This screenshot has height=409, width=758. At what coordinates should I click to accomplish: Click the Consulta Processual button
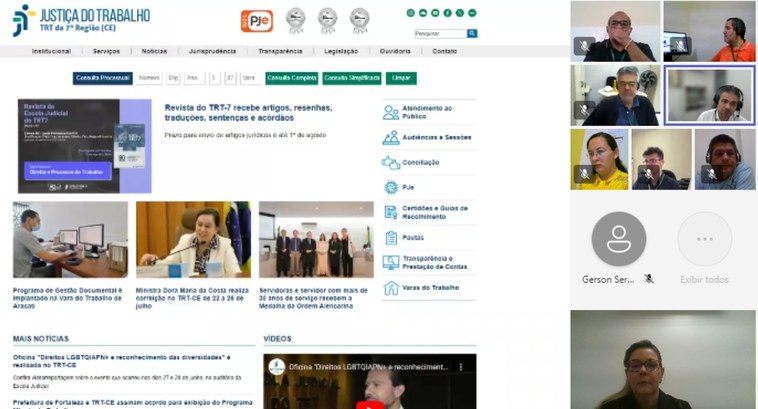pos(102,78)
